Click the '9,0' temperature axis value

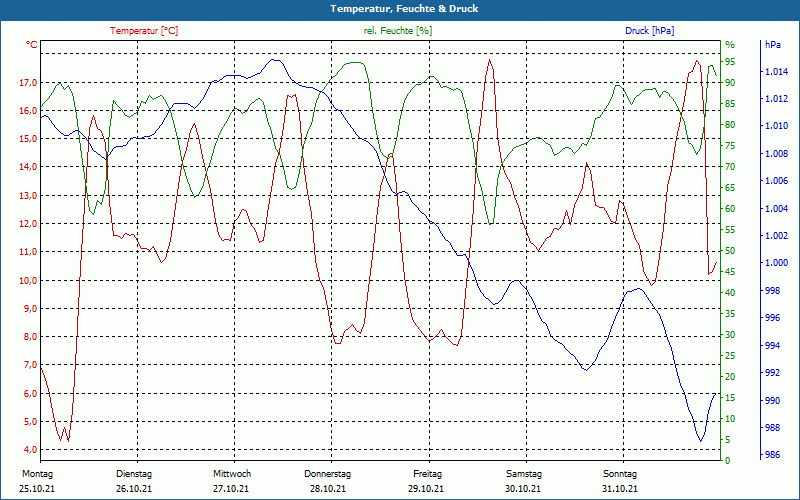point(31,309)
